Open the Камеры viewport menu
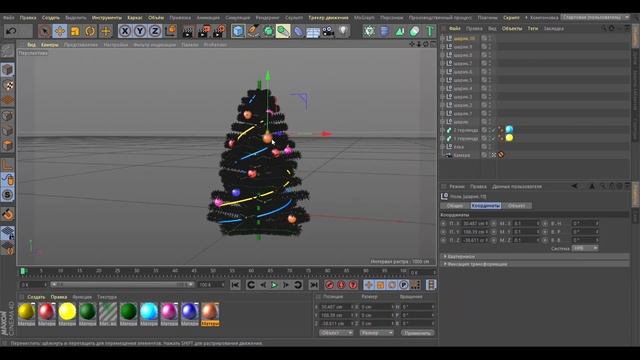The height and width of the screenshot is (360, 640). coord(50,45)
